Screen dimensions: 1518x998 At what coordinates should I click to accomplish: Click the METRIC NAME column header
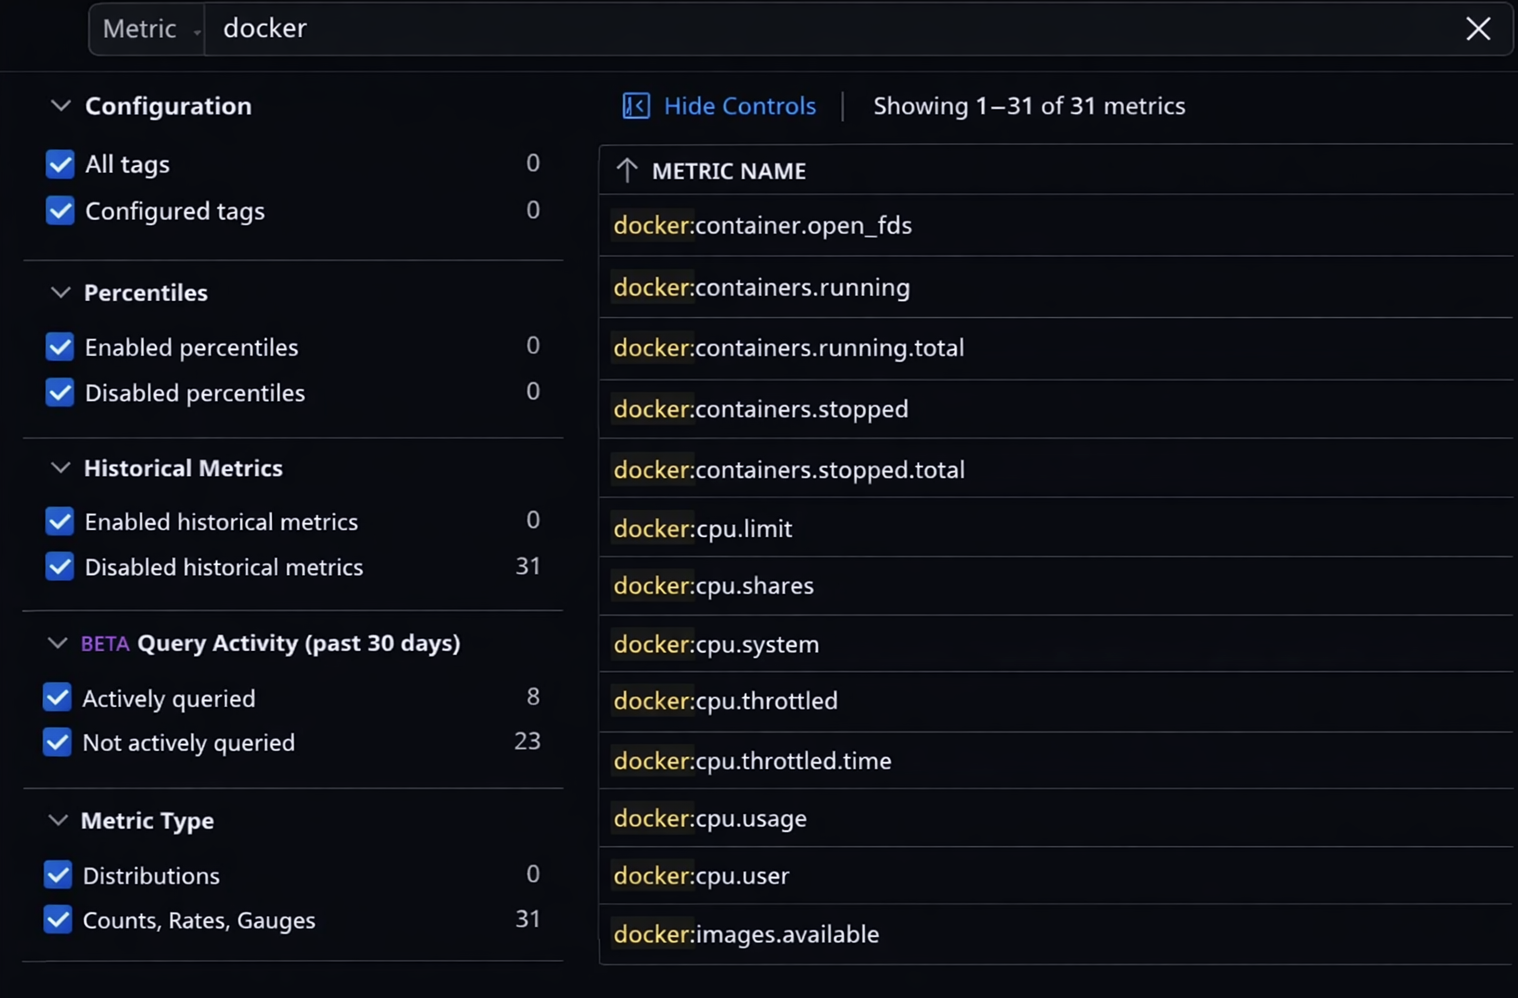(729, 171)
